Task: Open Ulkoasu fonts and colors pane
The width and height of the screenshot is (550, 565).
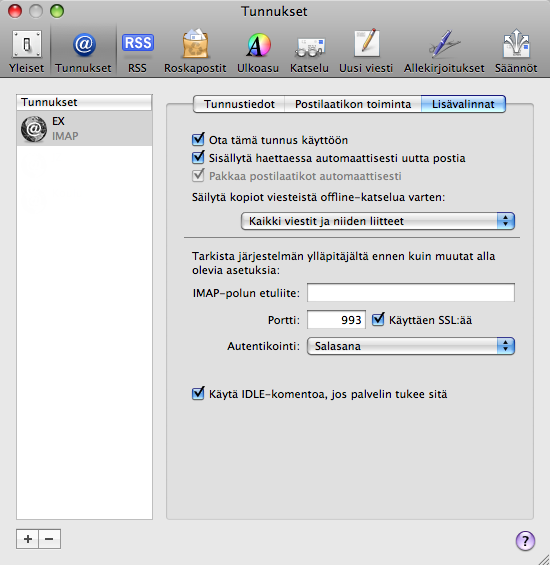Action: (x=258, y=52)
